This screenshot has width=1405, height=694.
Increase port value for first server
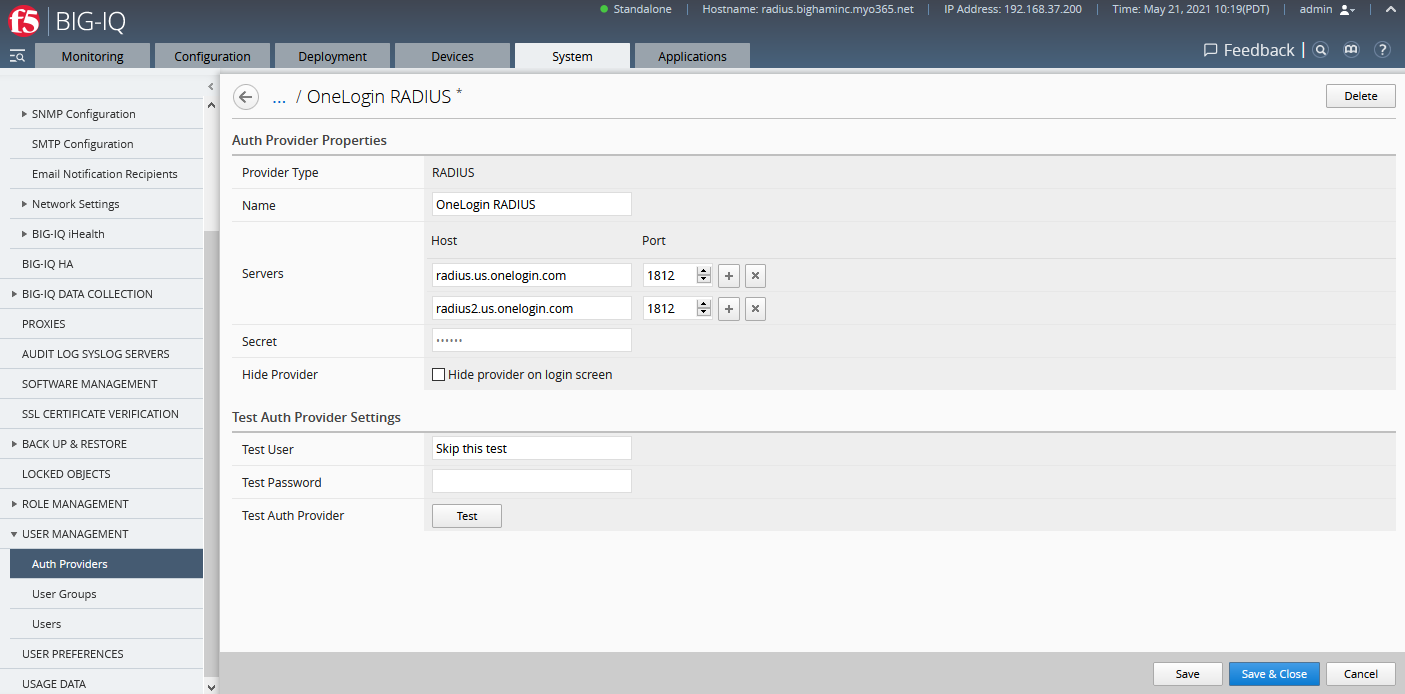point(704,271)
